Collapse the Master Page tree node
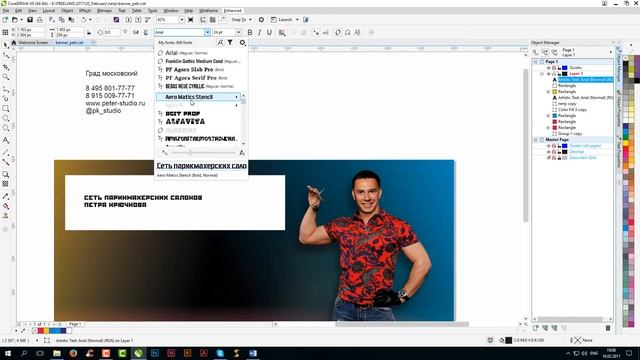640x360 pixels. (x=536, y=140)
